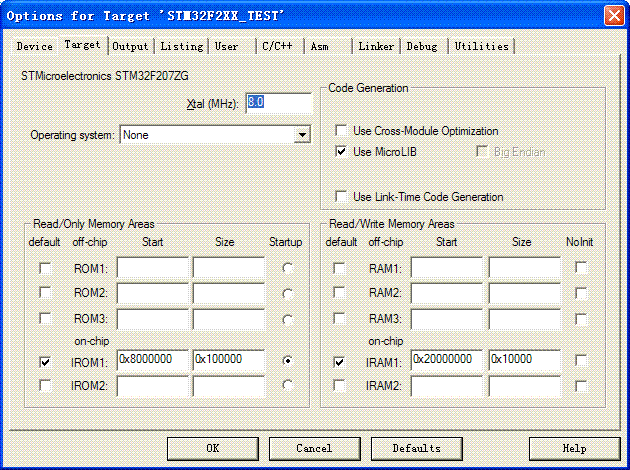Open Help for target options
Screen dimensions: 630x470
click(575, 448)
